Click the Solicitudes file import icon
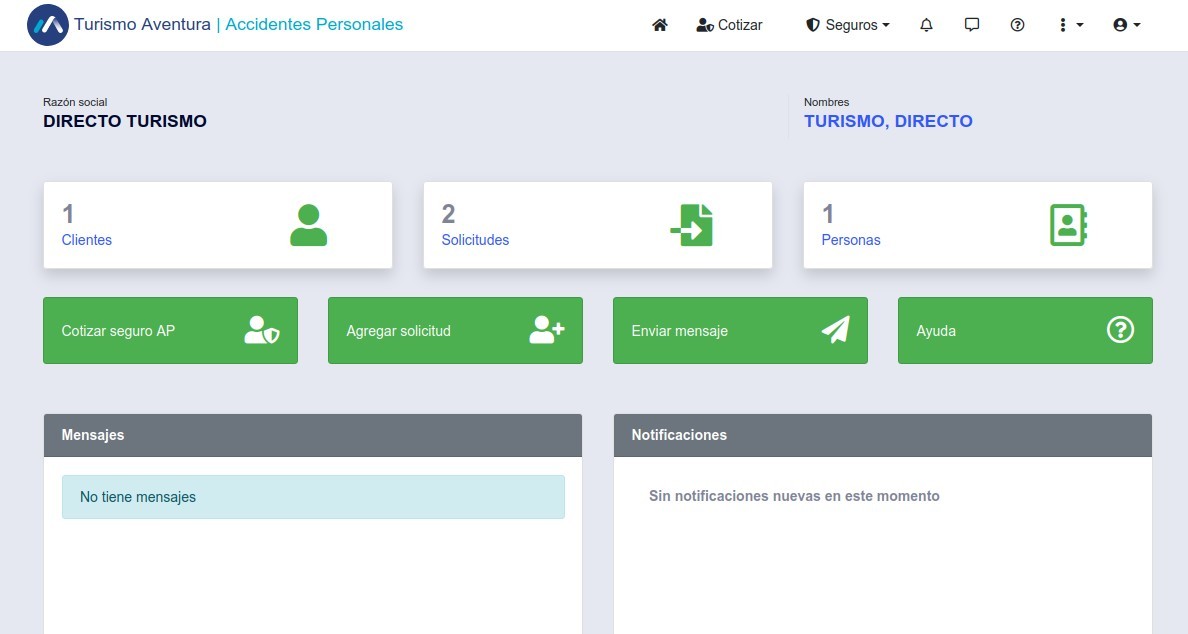Viewport: 1188px width, 634px height. point(691,225)
